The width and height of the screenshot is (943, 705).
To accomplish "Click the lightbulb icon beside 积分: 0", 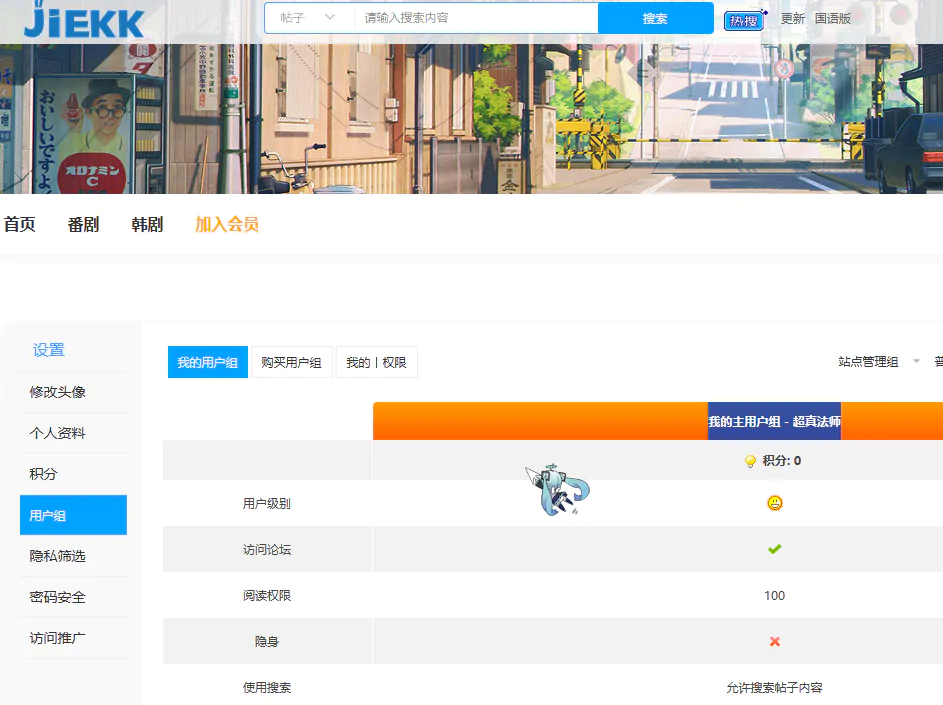I will pos(750,461).
